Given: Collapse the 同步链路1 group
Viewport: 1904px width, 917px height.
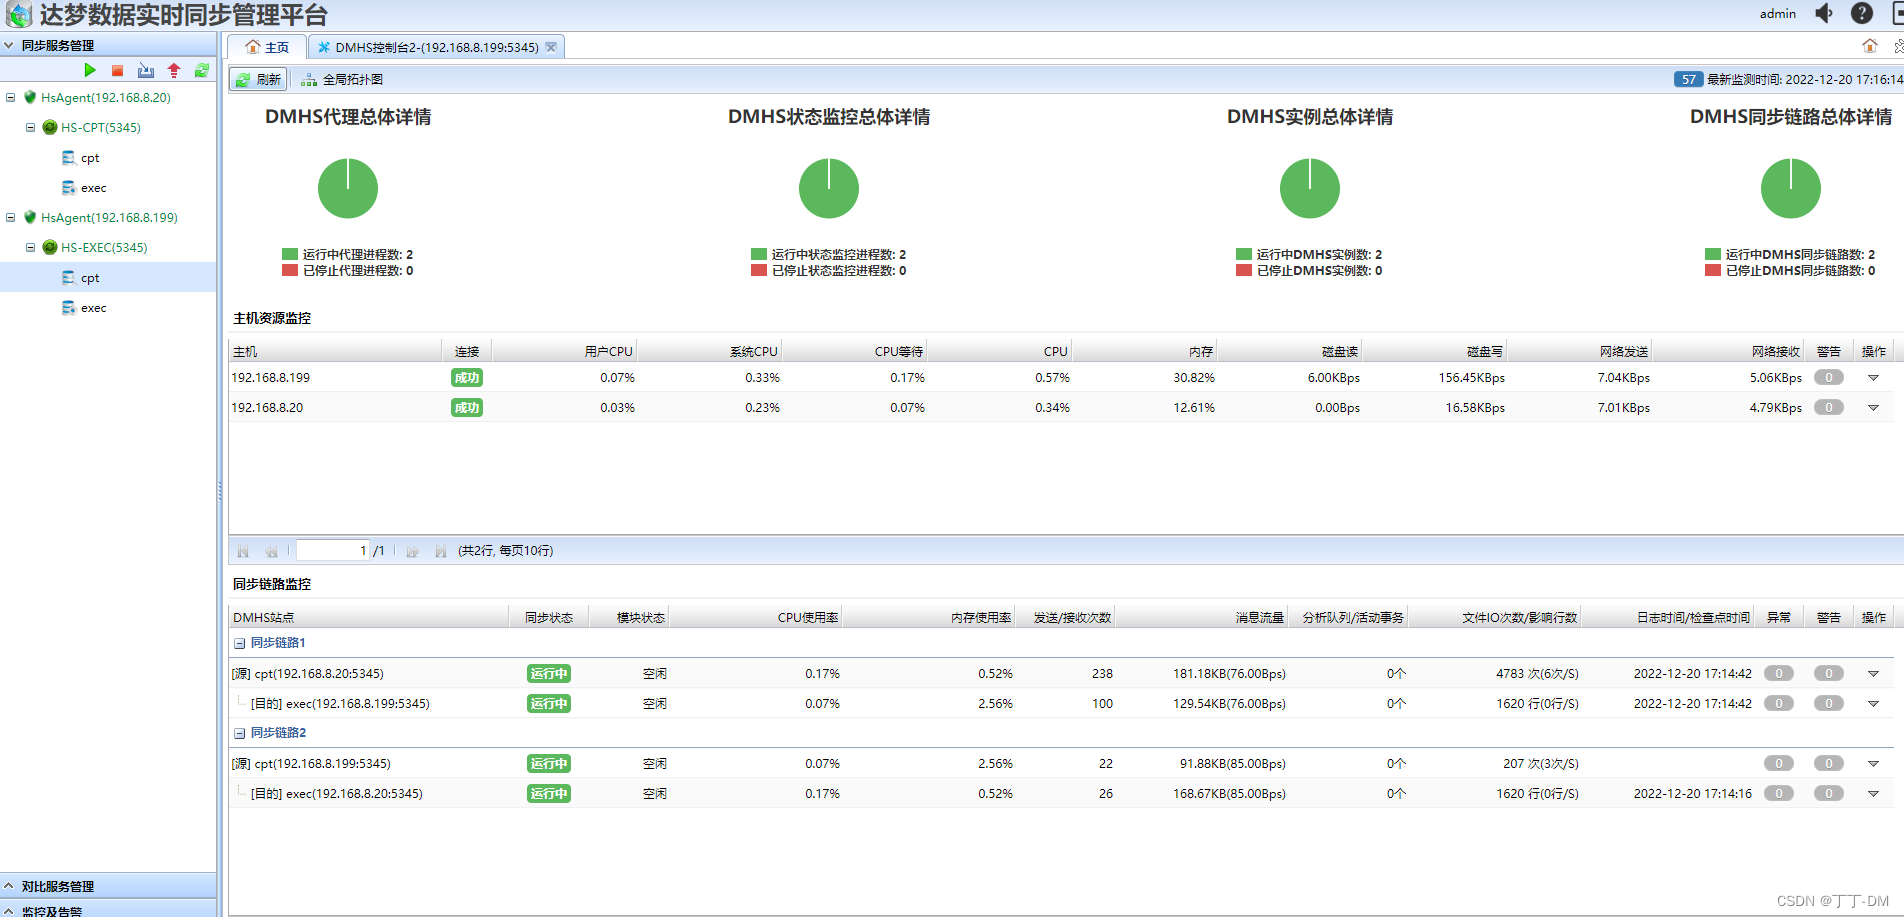Looking at the screenshot, I should 239,642.
